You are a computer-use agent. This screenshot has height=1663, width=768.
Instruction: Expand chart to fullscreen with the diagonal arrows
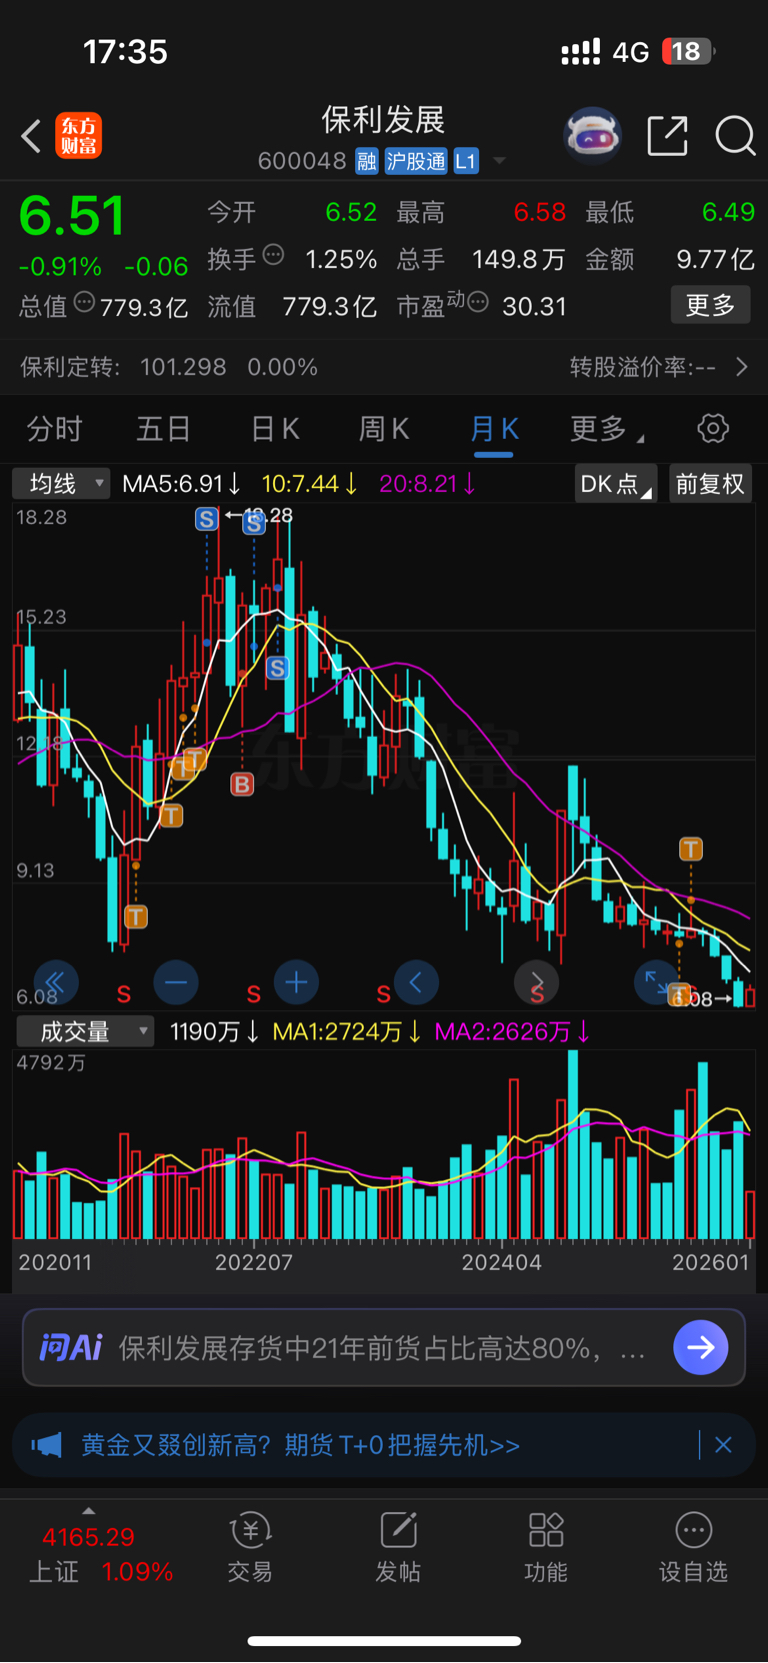tap(656, 983)
